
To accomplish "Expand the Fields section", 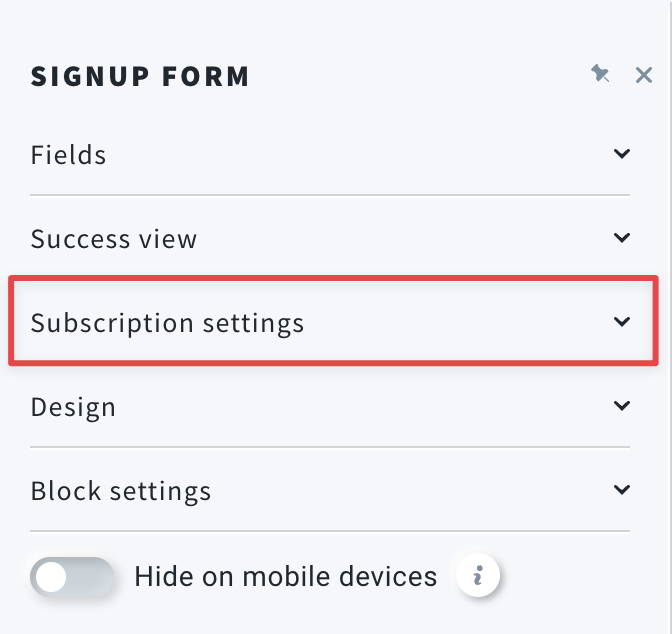I will pos(330,154).
